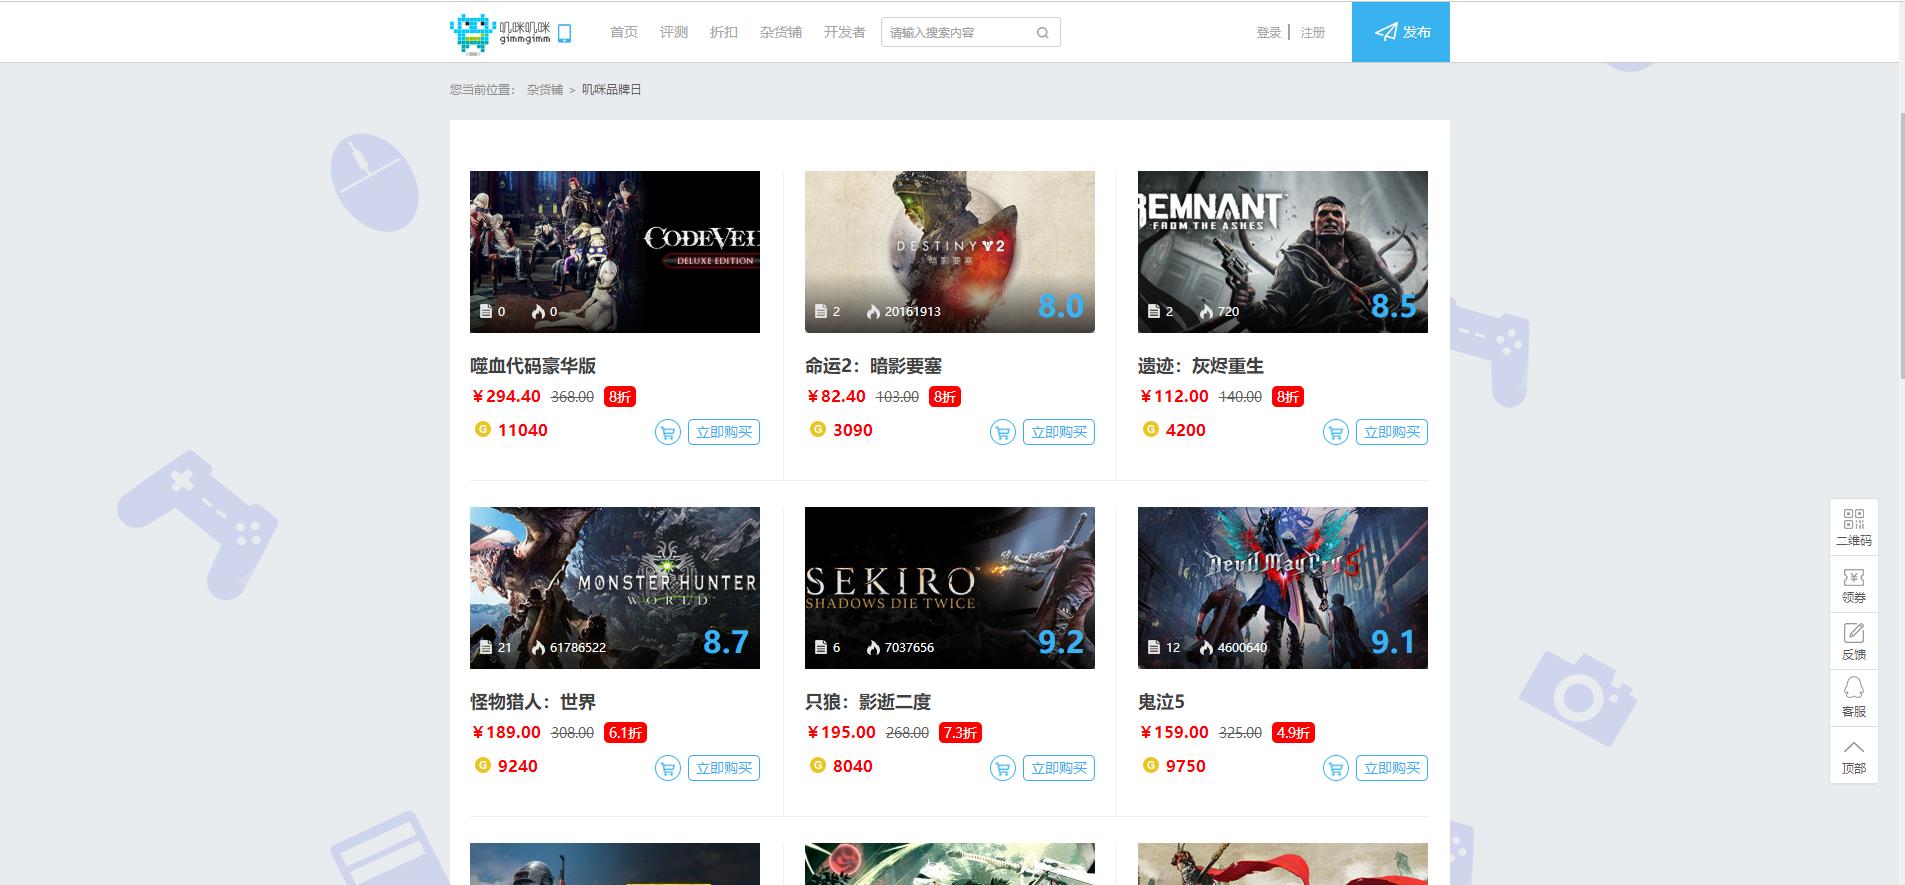Add 鬼泣5 to the cart
The image size is (1905, 885).
tap(1335, 768)
